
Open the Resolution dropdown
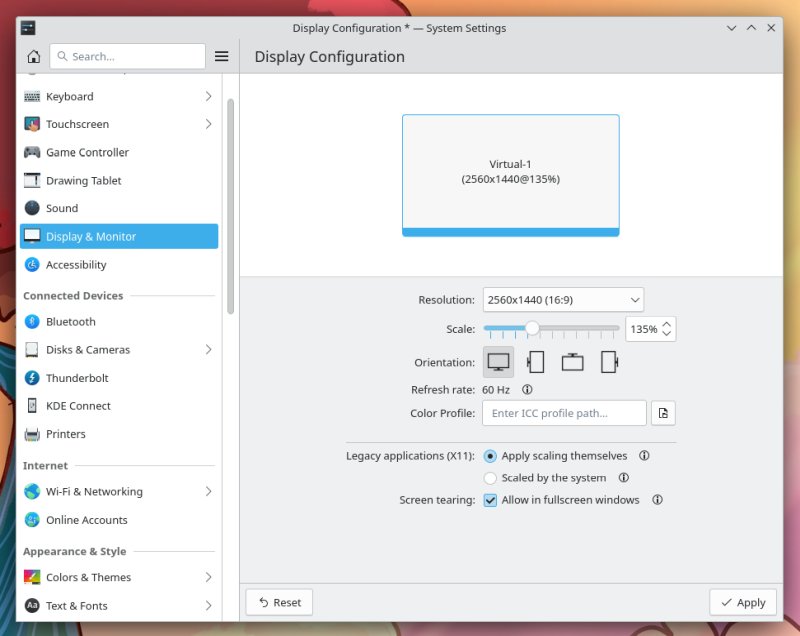[x=562, y=299]
